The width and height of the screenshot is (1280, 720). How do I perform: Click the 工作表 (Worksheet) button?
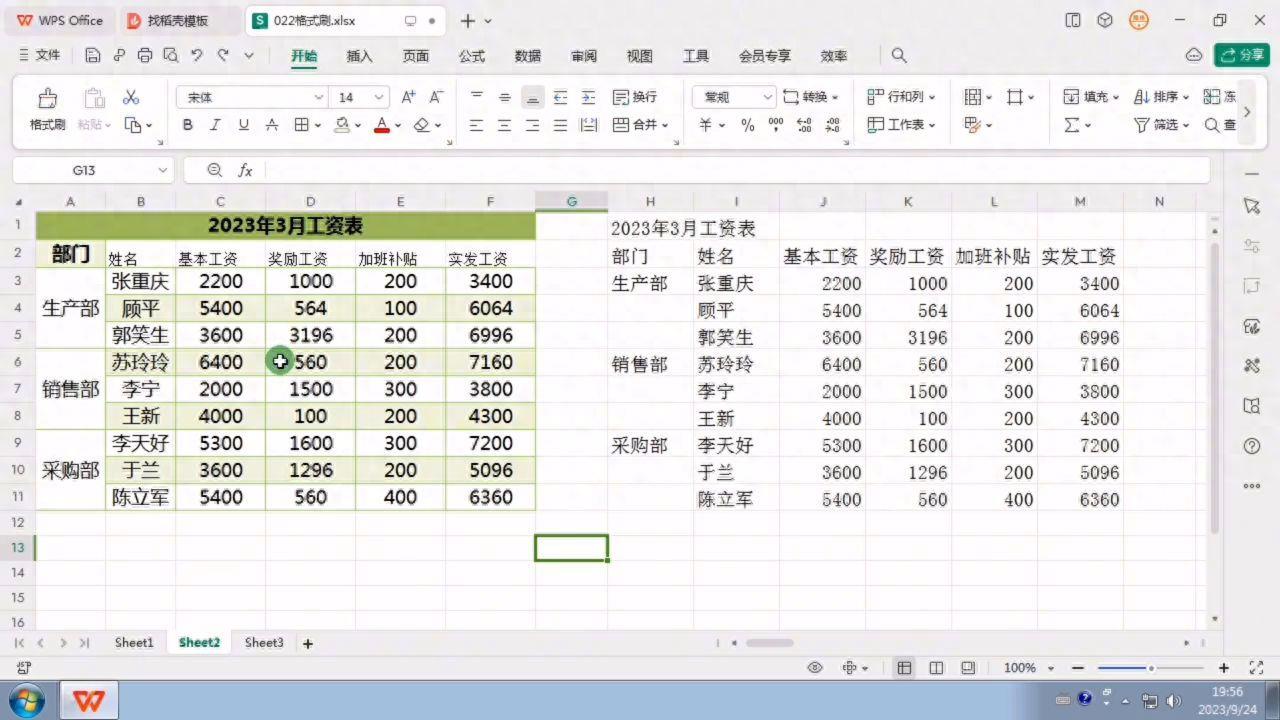901,125
